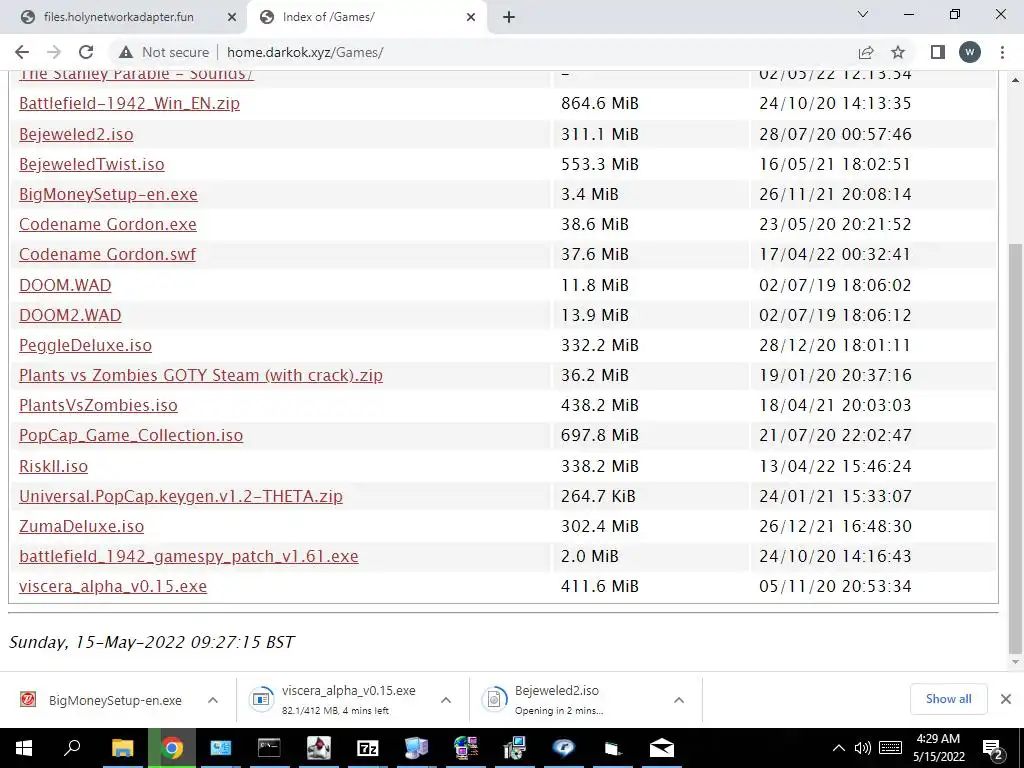1024x768 pixels.
Task: Click Sunday, 15-May-2022 footer timestamp
Action: click(x=152, y=642)
